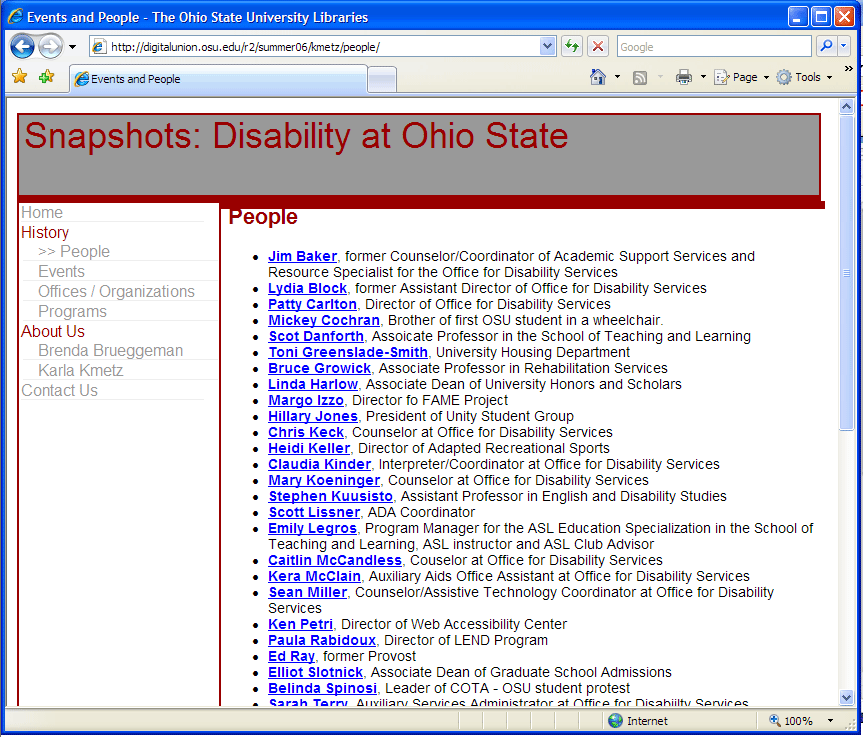Open the Tools menu
The height and width of the screenshot is (737, 863).
804,77
